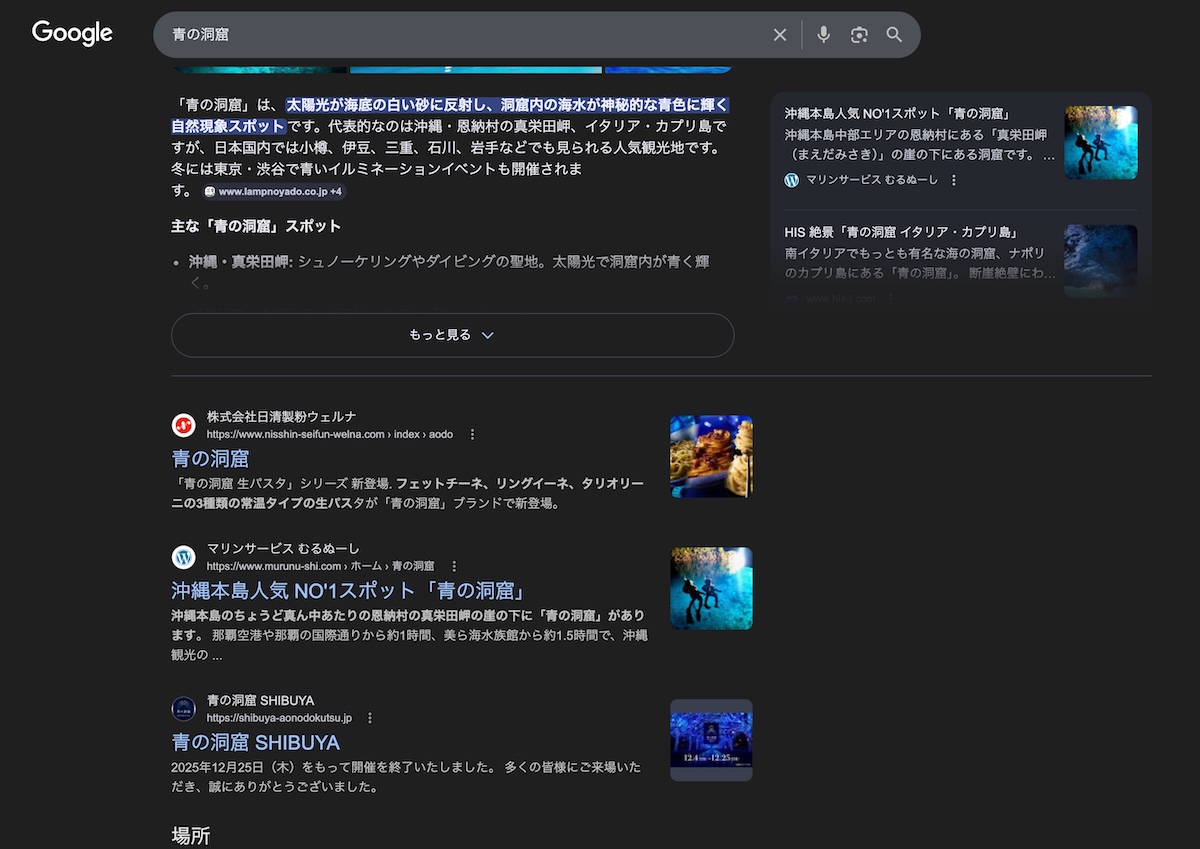Image resolution: width=1200 pixels, height=849 pixels.
Task: Click the 株式会社日清製粉ウェルナ site favicon
Action: point(183,425)
